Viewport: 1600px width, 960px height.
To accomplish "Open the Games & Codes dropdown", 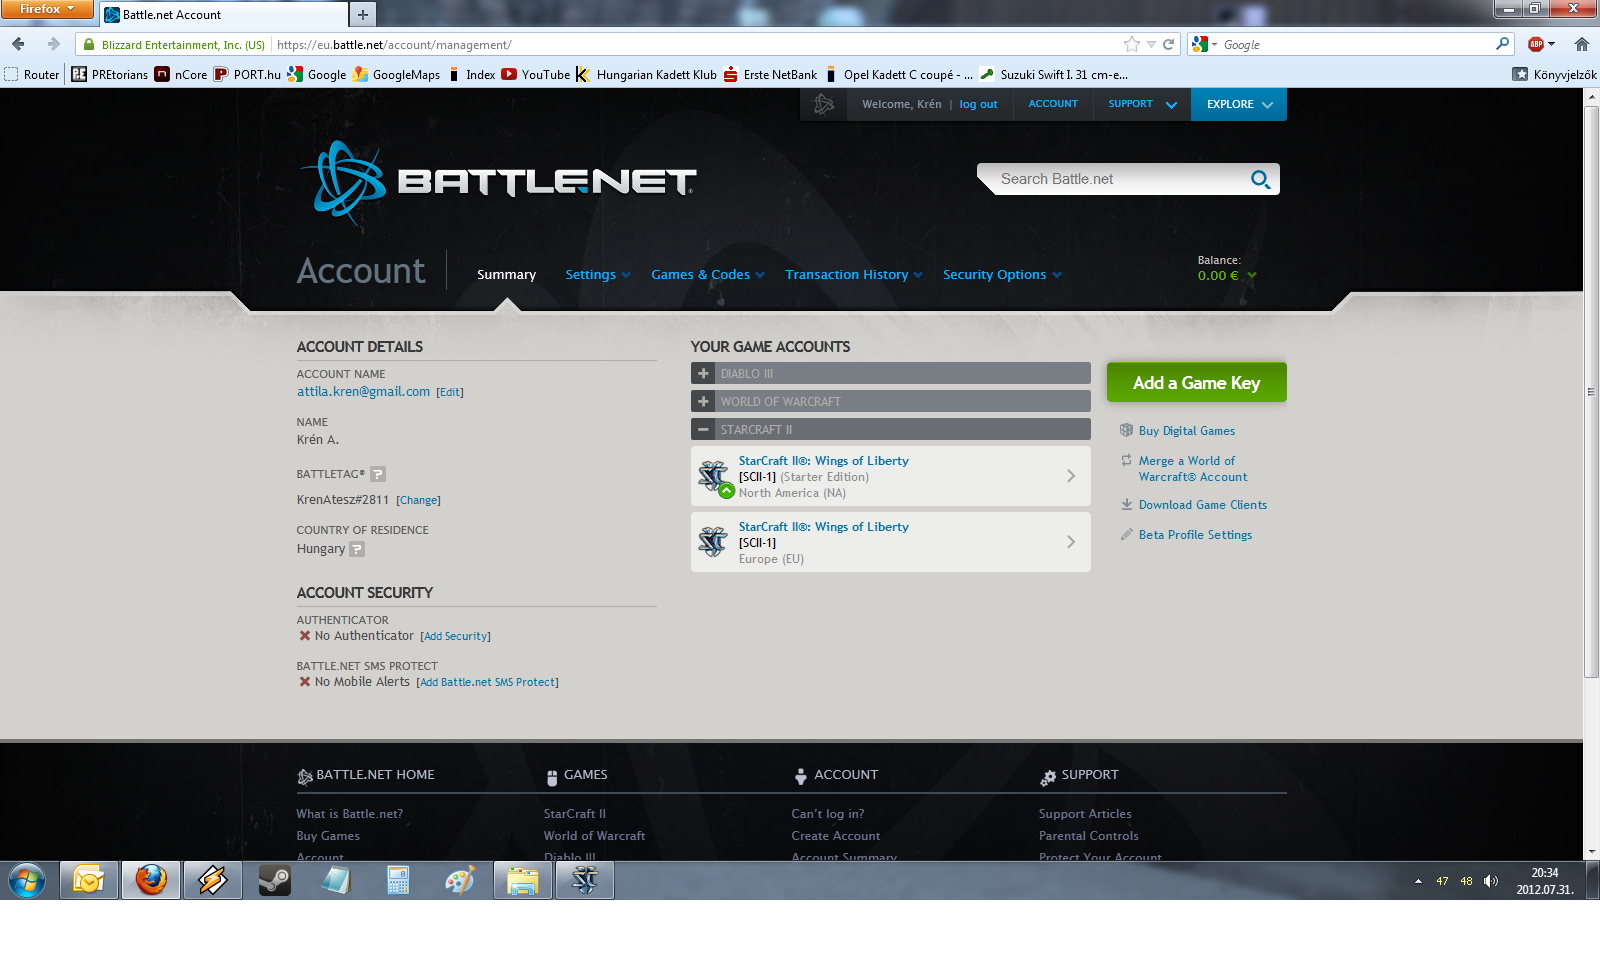I will tap(707, 275).
